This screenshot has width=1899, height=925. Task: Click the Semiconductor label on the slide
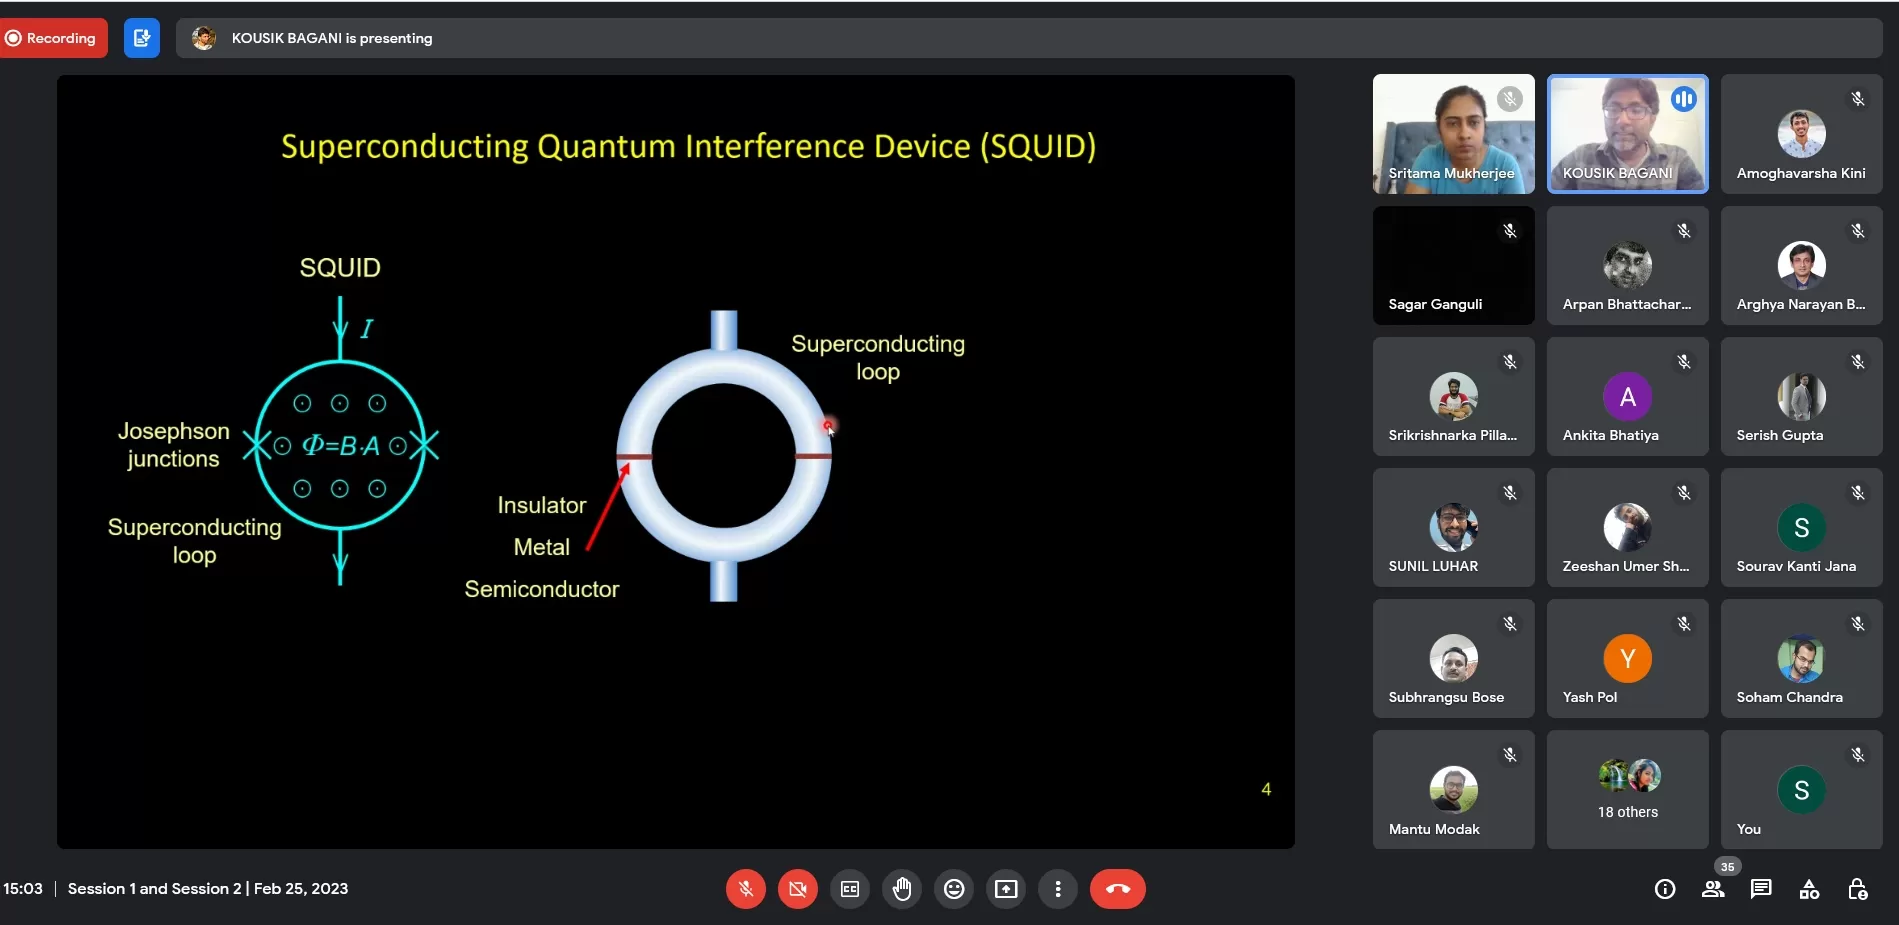pos(542,589)
